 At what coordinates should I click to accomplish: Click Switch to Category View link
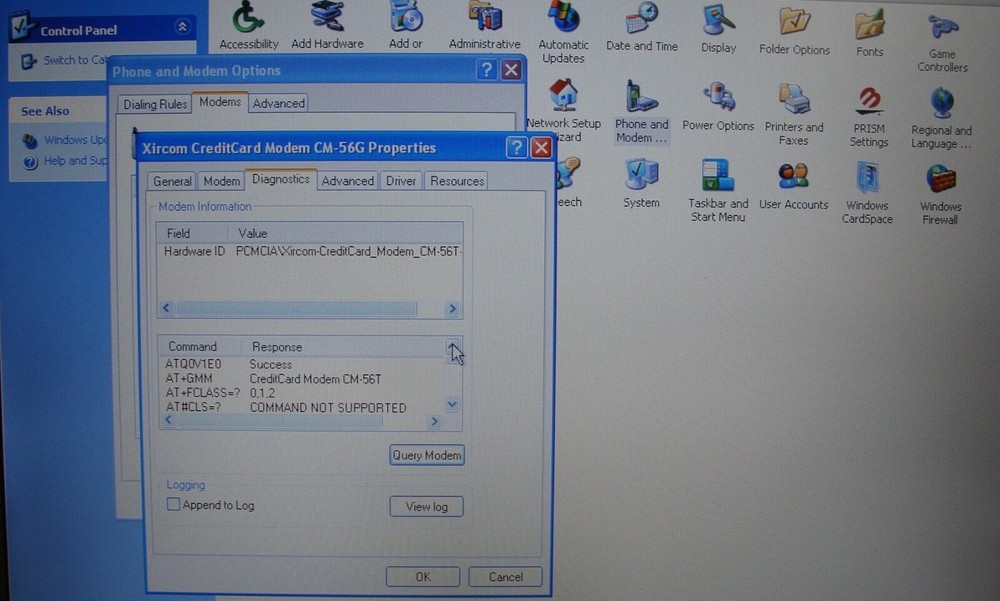(75, 60)
